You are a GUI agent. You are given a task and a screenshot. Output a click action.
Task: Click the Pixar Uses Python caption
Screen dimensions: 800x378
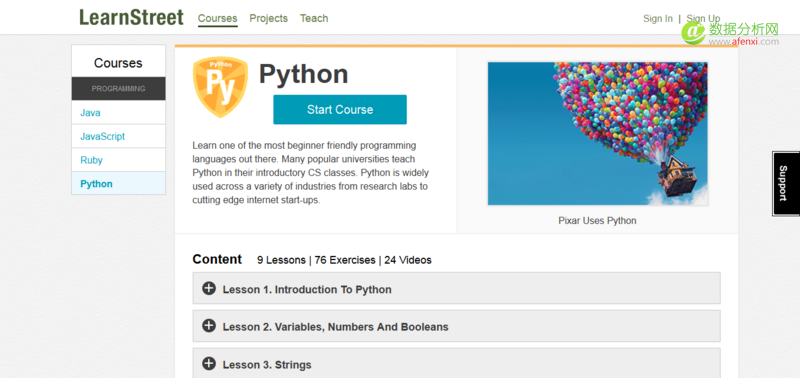(597, 221)
